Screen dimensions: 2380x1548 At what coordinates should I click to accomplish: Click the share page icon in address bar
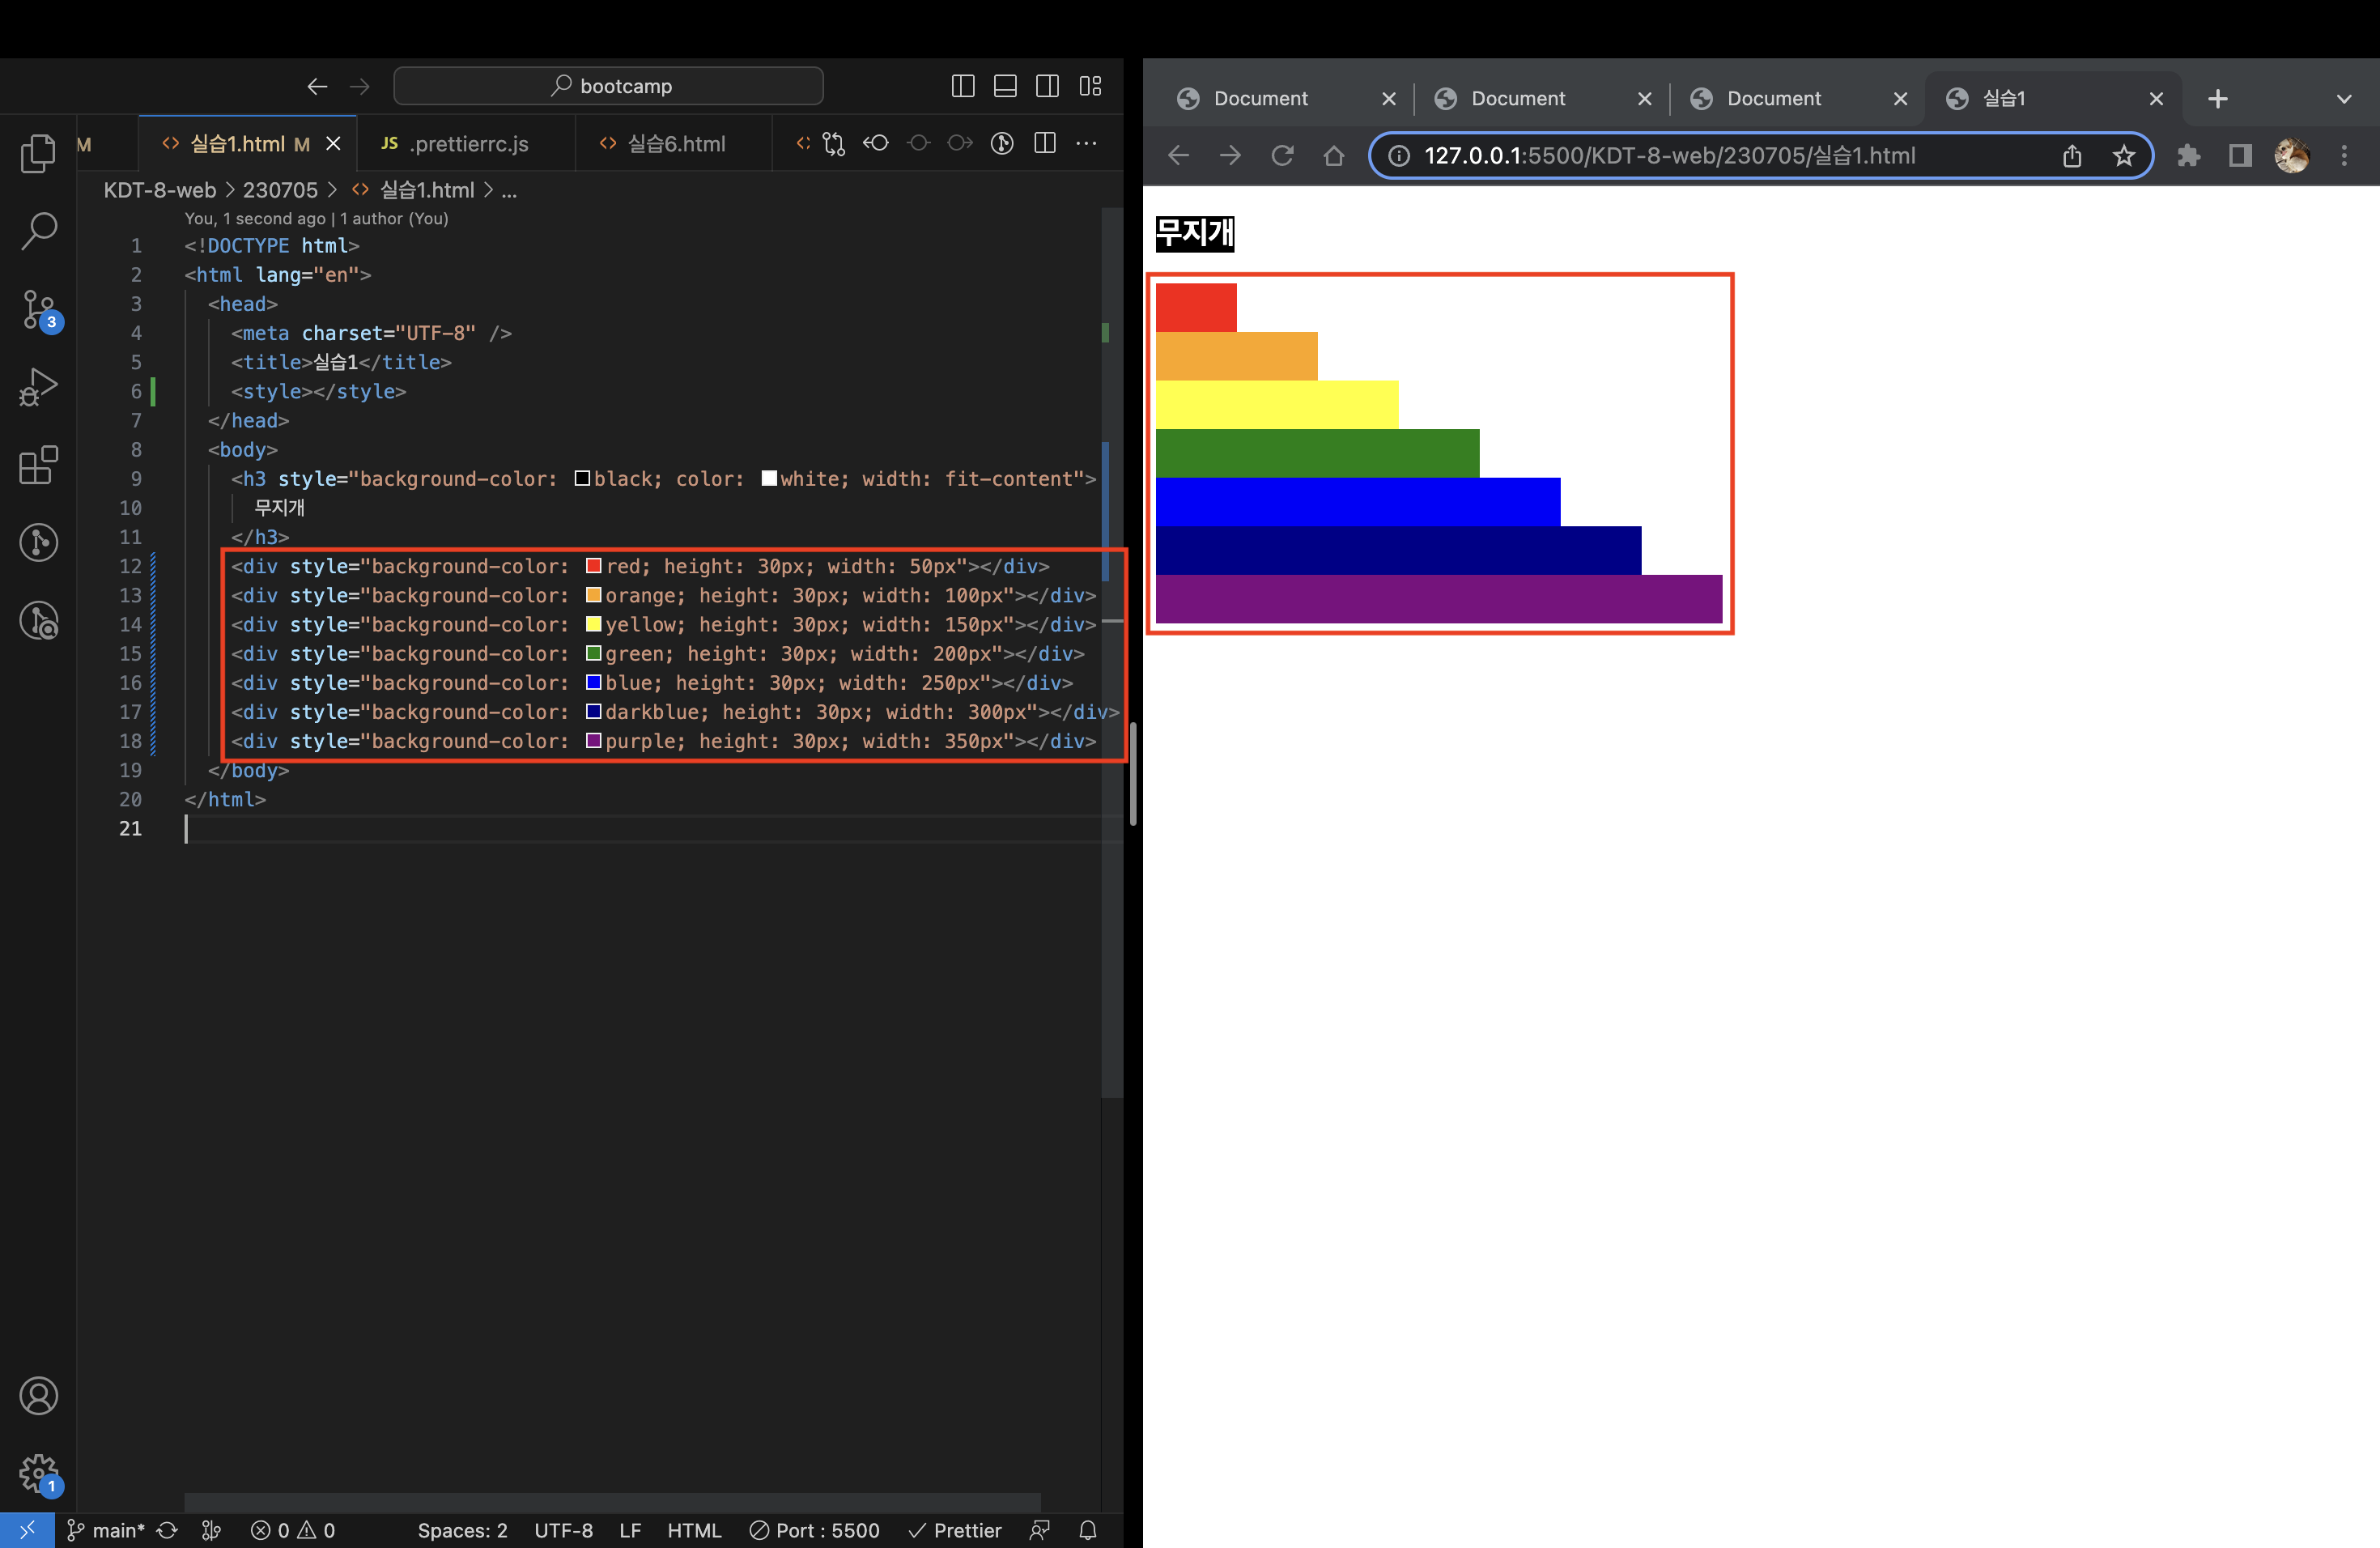click(2072, 155)
